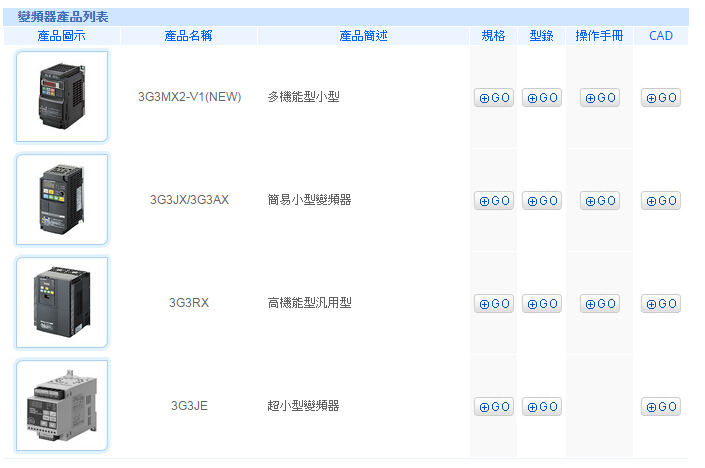
Task: Open CAD GO button for 3G3JX/3G3AX
Action: tap(661, 201)
